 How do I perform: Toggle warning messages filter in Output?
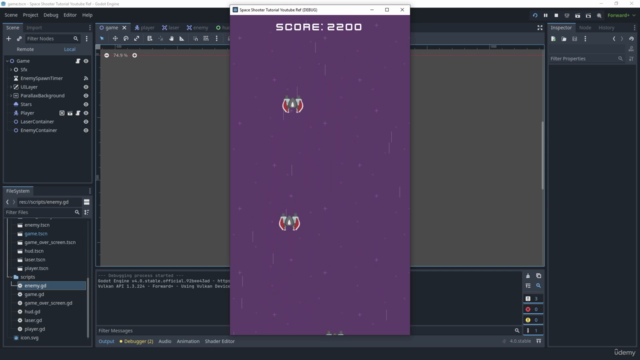[533, 320]
